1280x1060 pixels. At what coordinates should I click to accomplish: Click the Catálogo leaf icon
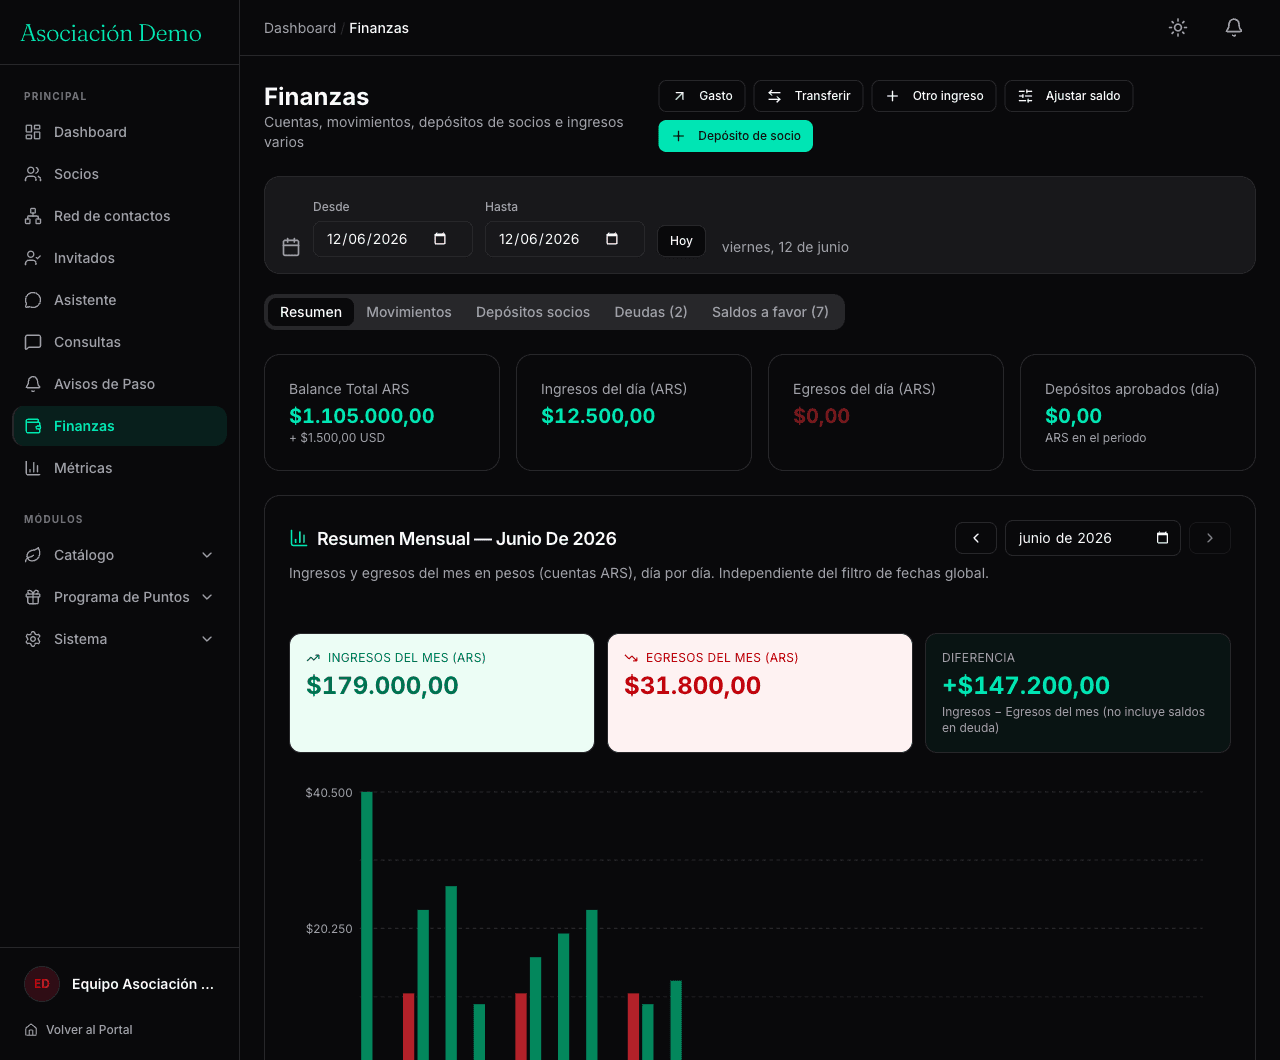click(33, 555)
